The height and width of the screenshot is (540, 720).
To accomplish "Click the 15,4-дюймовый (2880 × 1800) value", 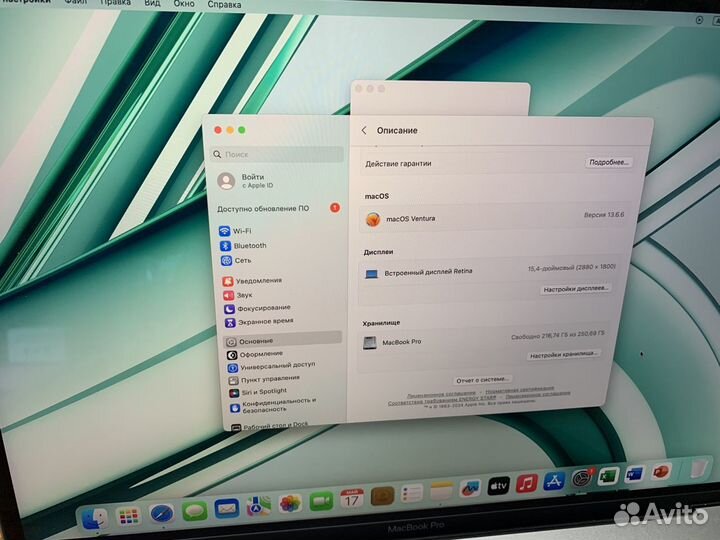I will point(572,267).
